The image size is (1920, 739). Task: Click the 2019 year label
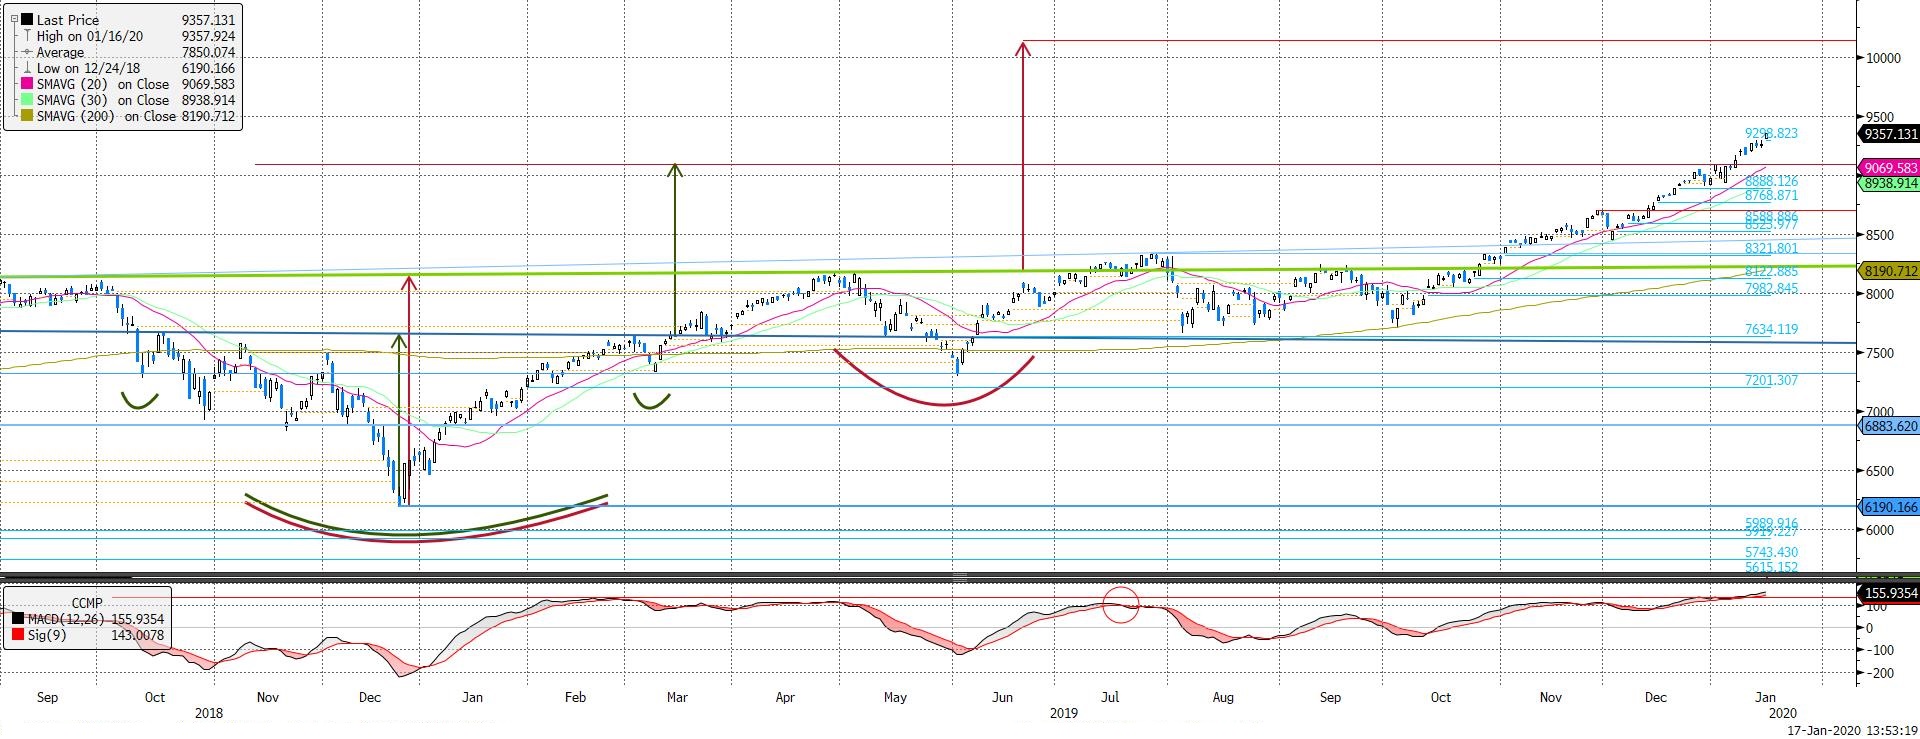(1063, 713)
